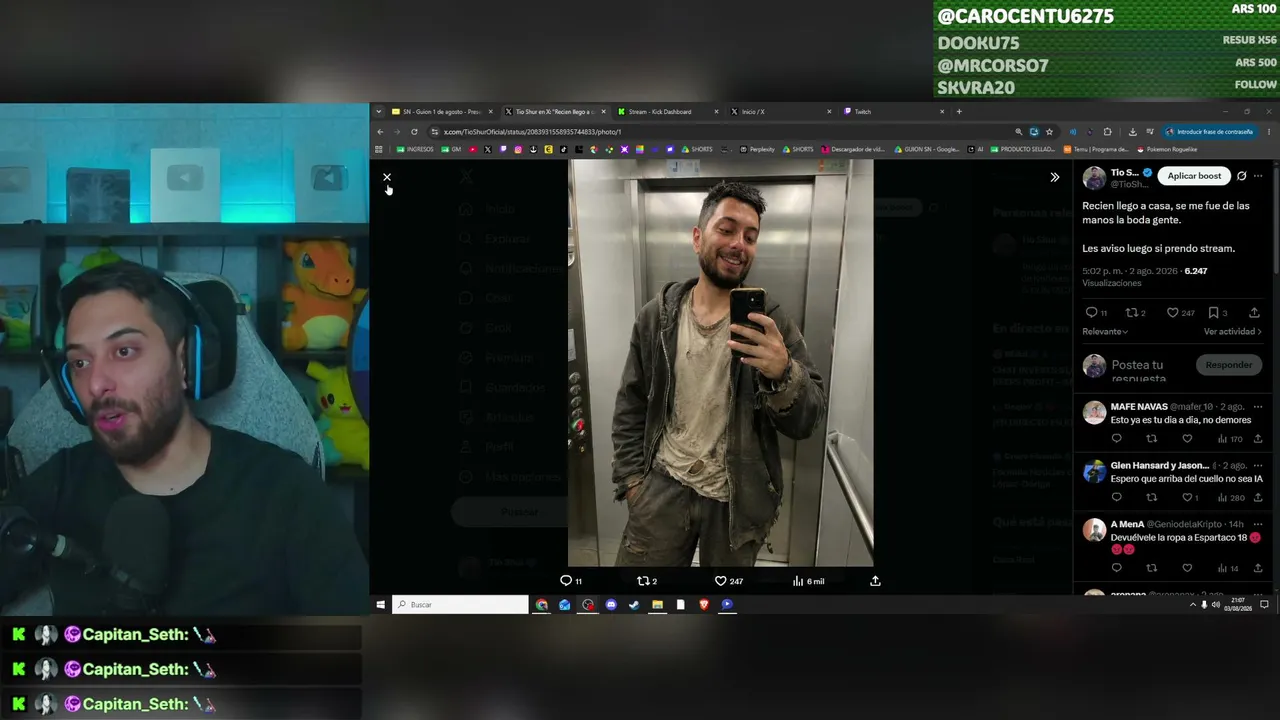Open the Windows notification center
Viewport: 1280px width, 720px height.
(x=1264, y=604)
